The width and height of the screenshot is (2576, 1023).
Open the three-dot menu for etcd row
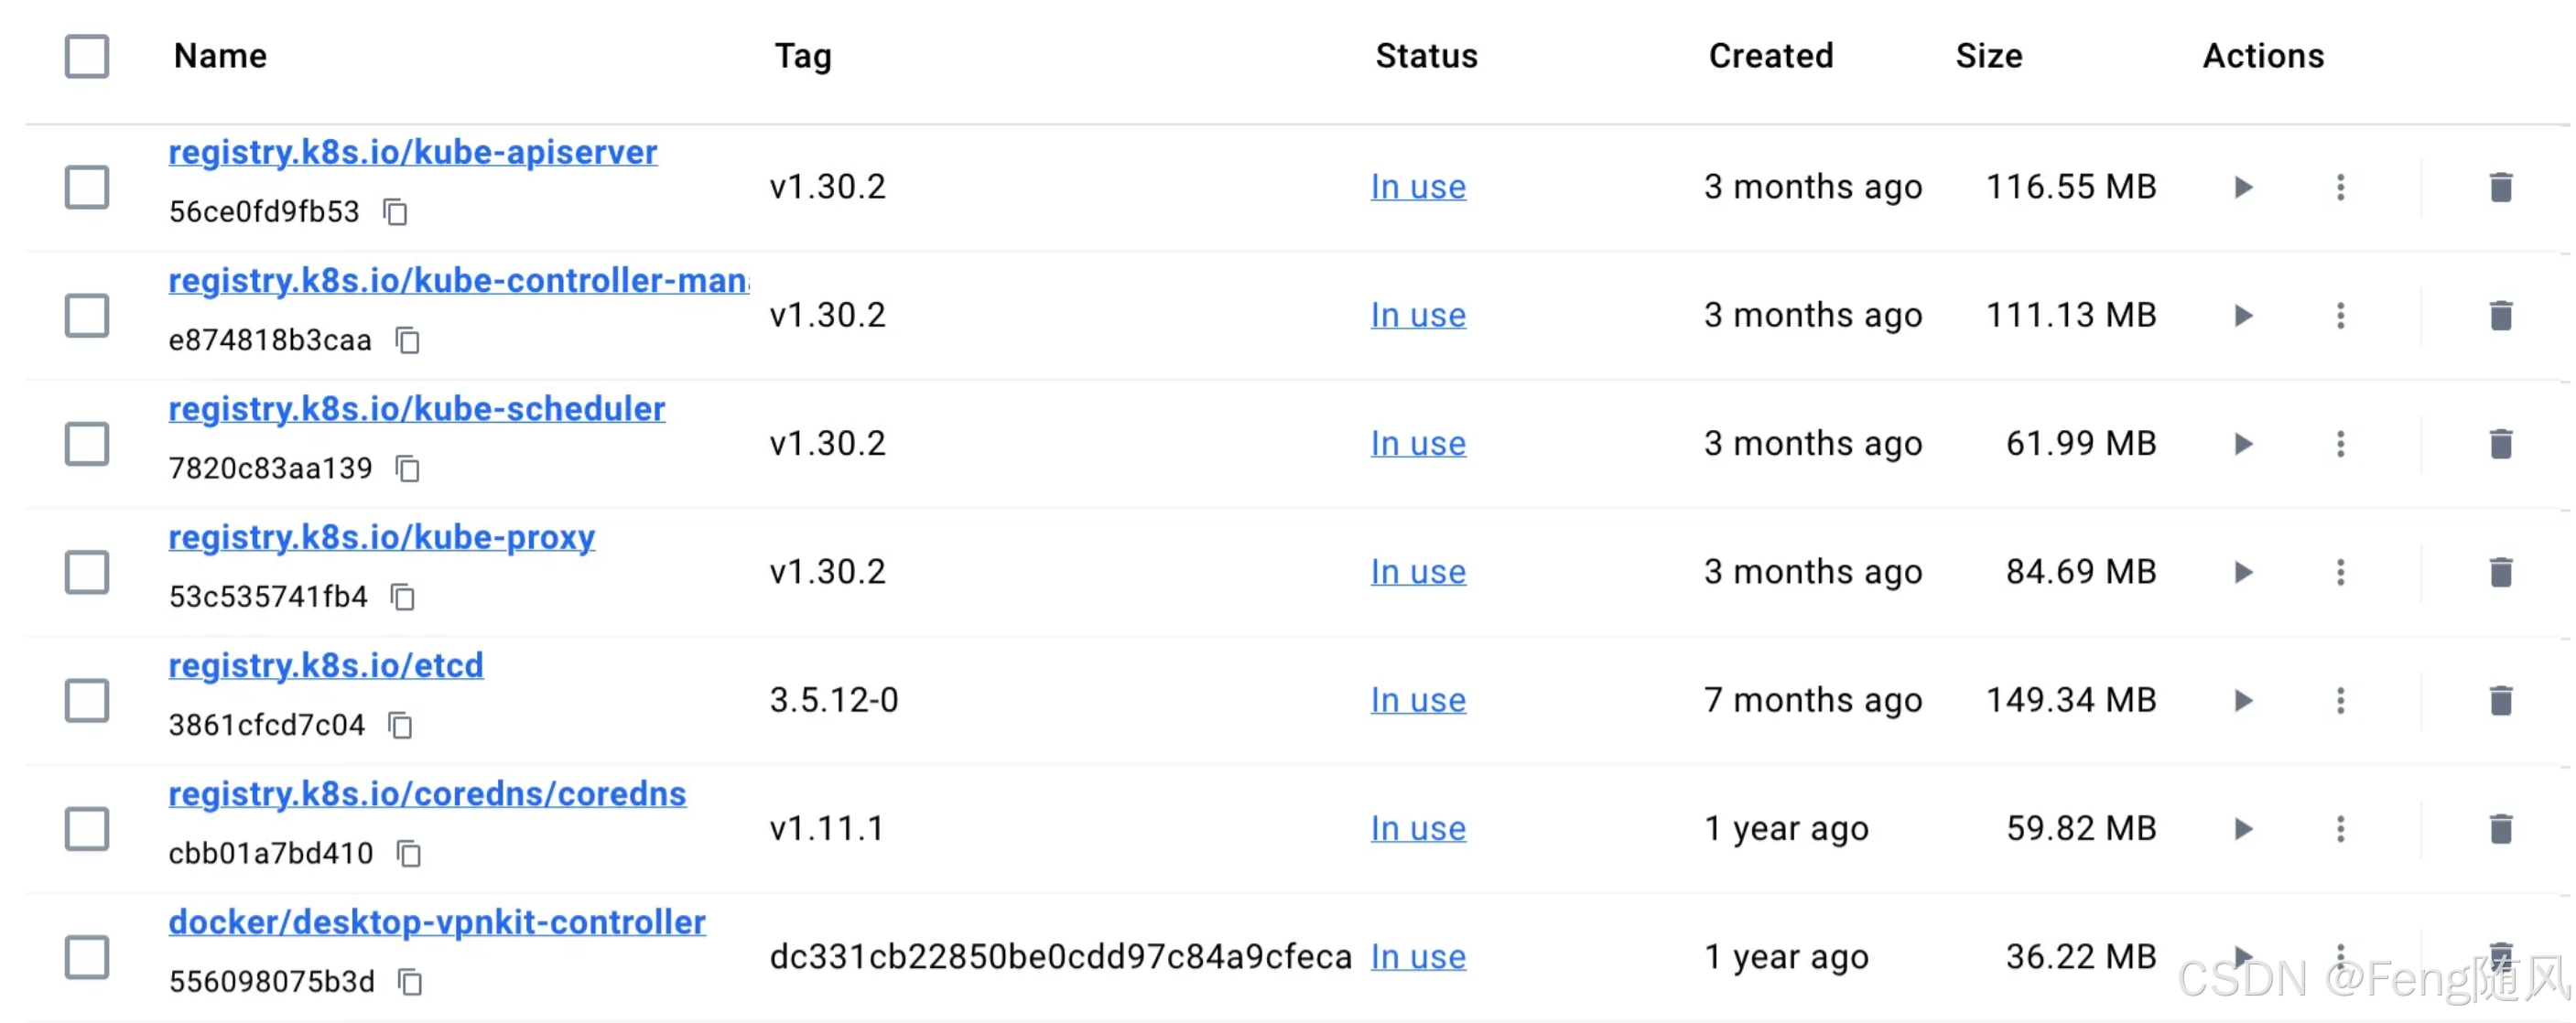pos(2340,700)
